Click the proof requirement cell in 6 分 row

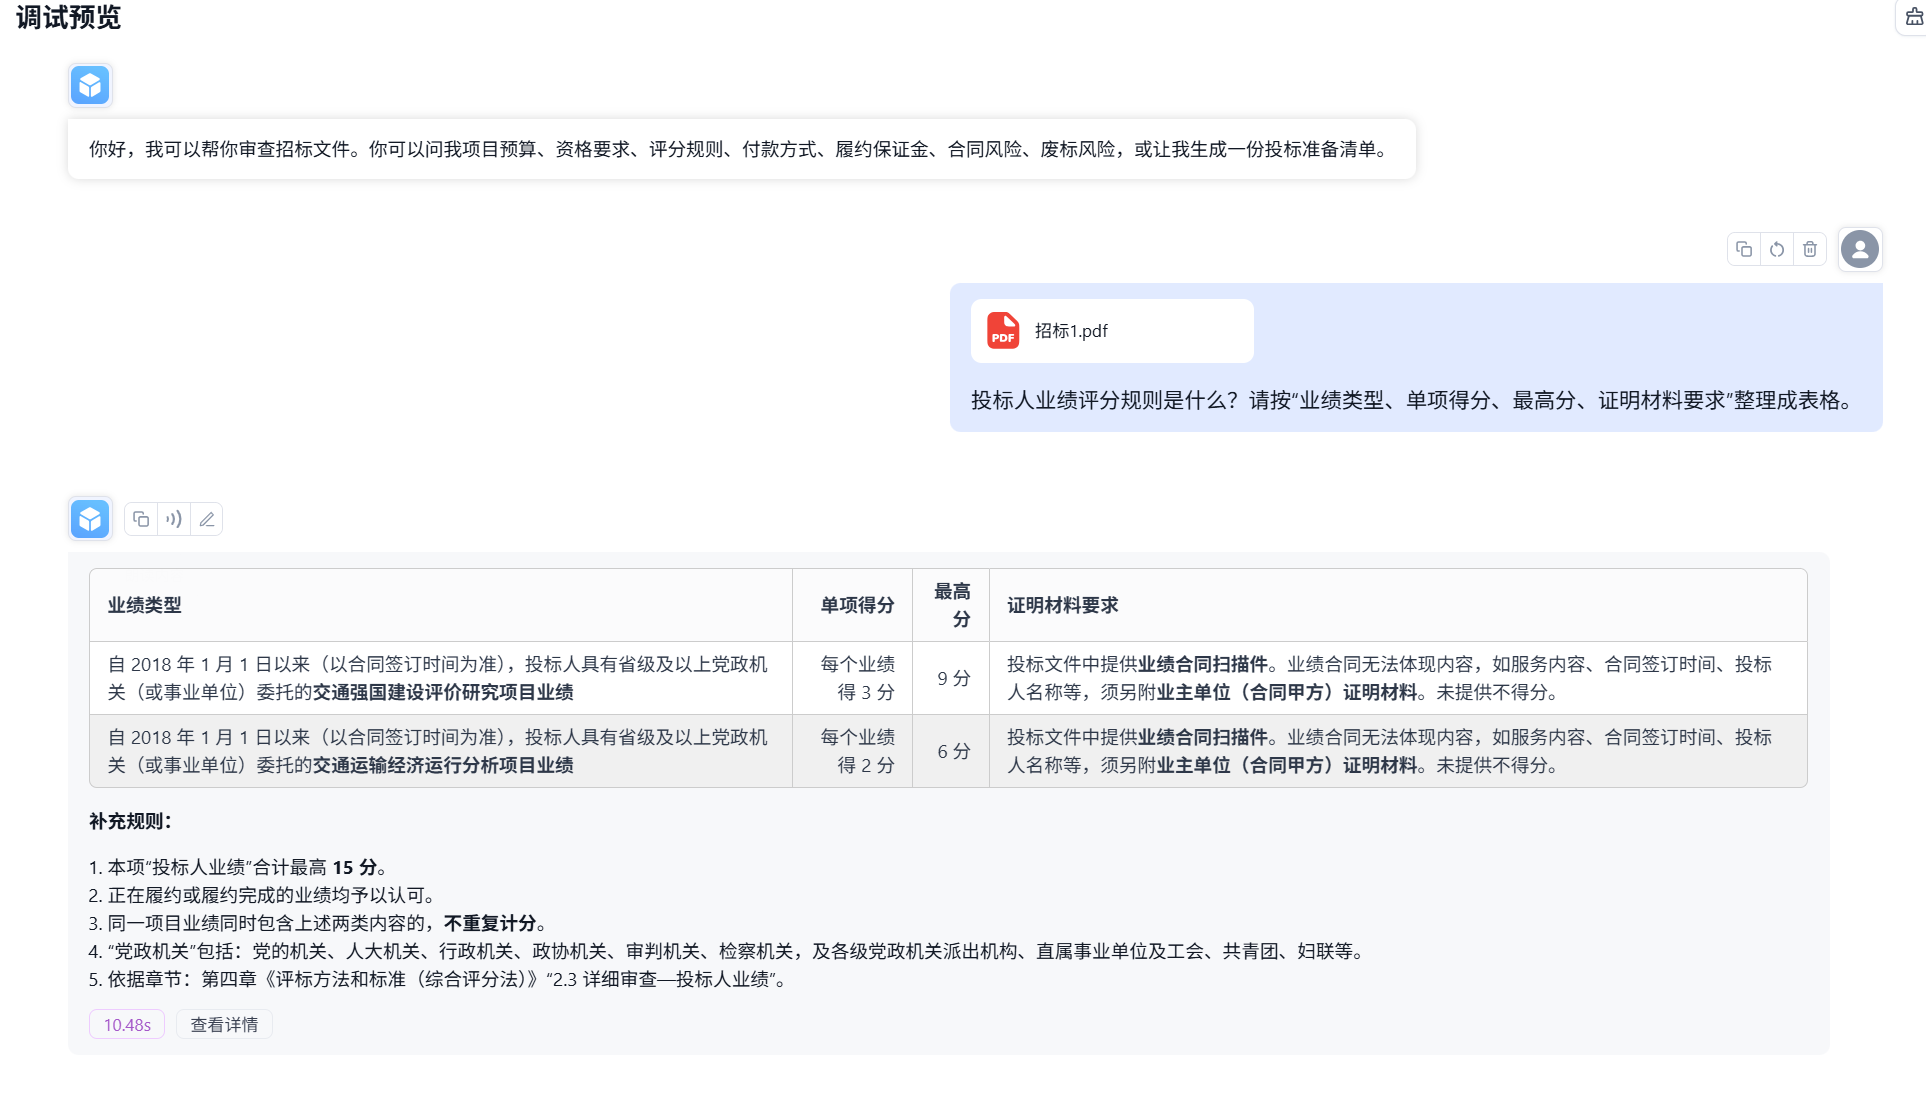(x=1398, y=751)
